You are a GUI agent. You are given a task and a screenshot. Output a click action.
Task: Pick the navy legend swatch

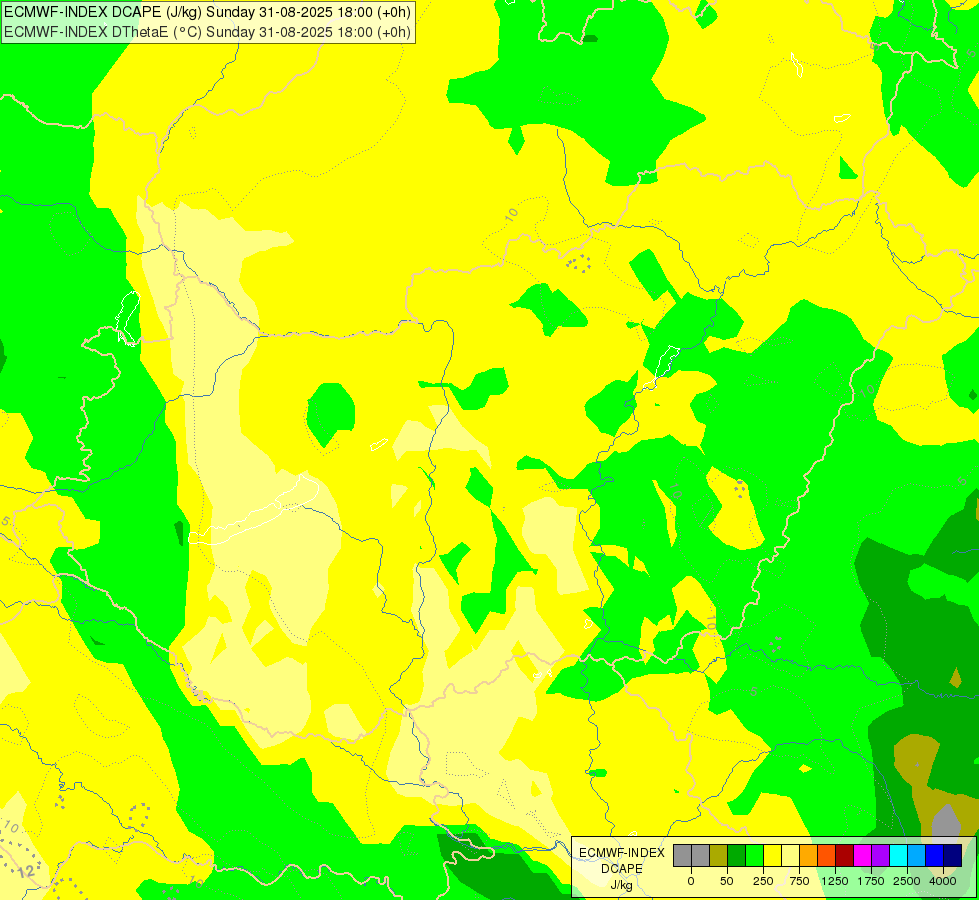tap(953, 856)
